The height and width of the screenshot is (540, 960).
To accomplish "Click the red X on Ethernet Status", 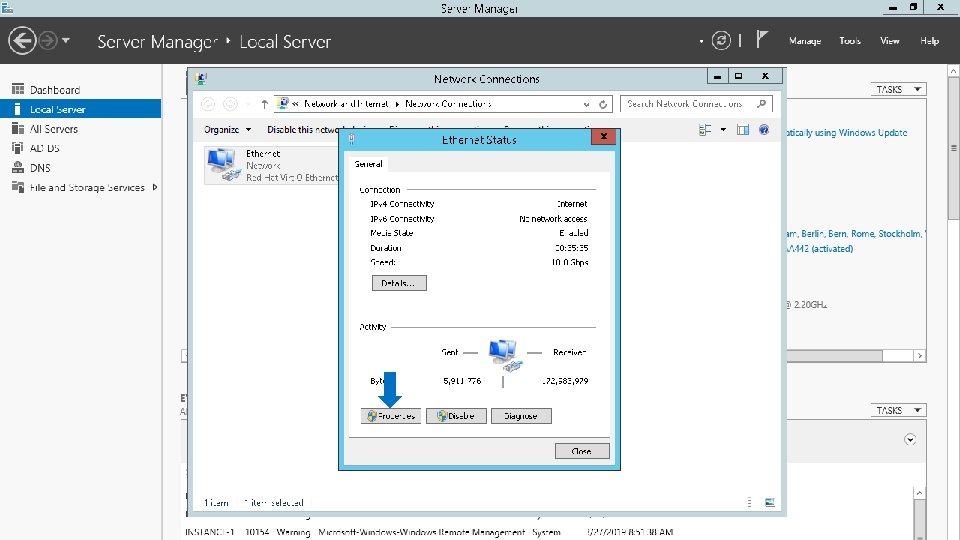I will click(604, 137).
